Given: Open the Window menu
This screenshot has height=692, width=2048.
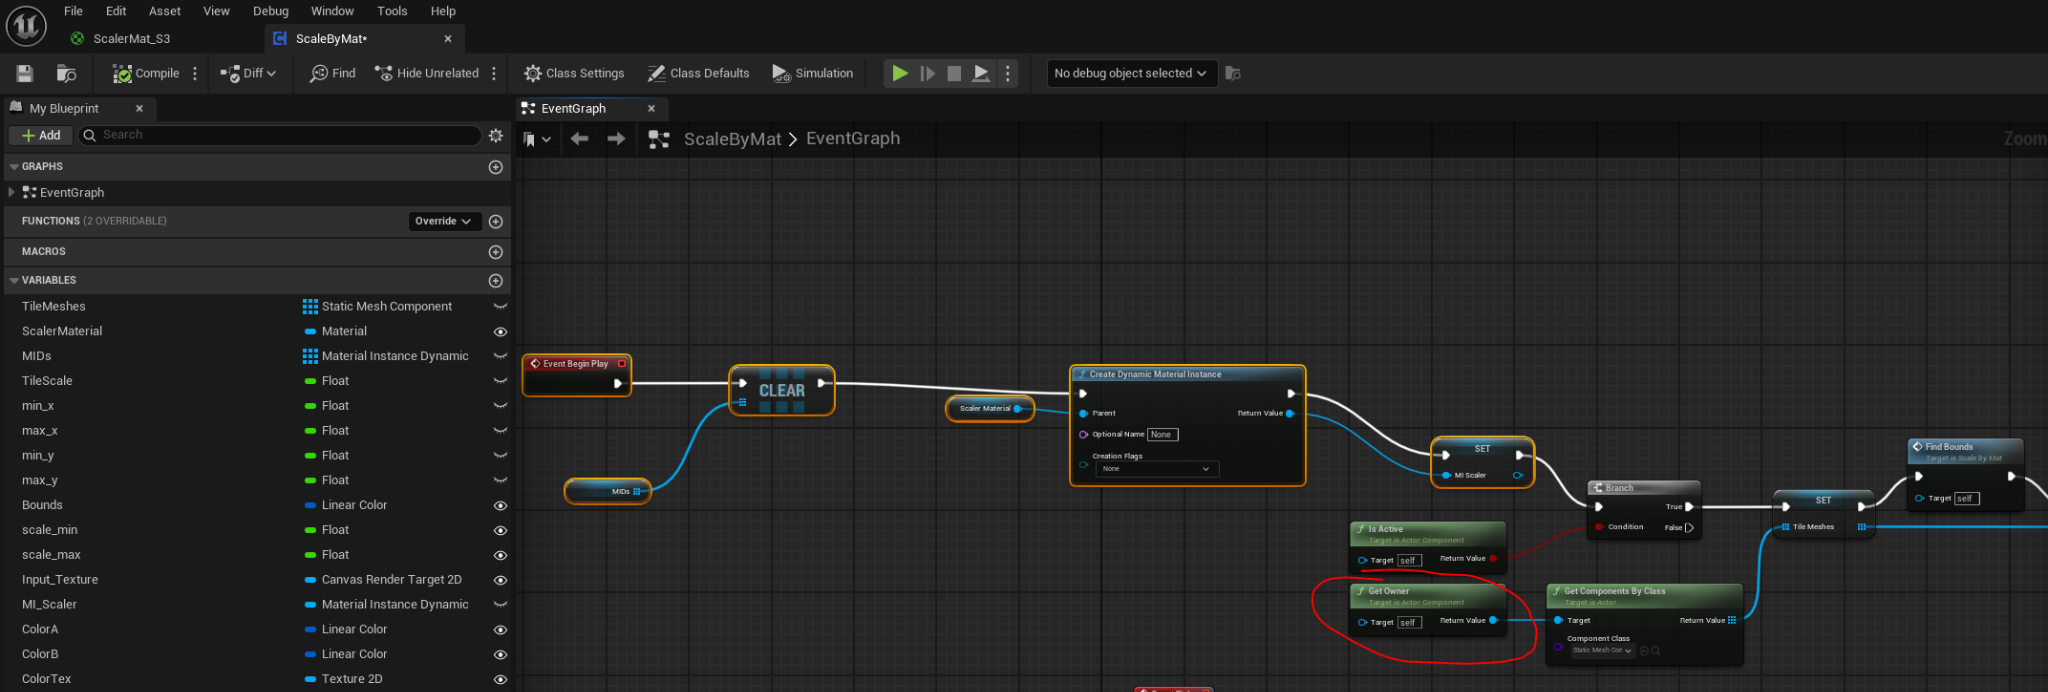Looking at the screenshot, I should click(332, 11).
